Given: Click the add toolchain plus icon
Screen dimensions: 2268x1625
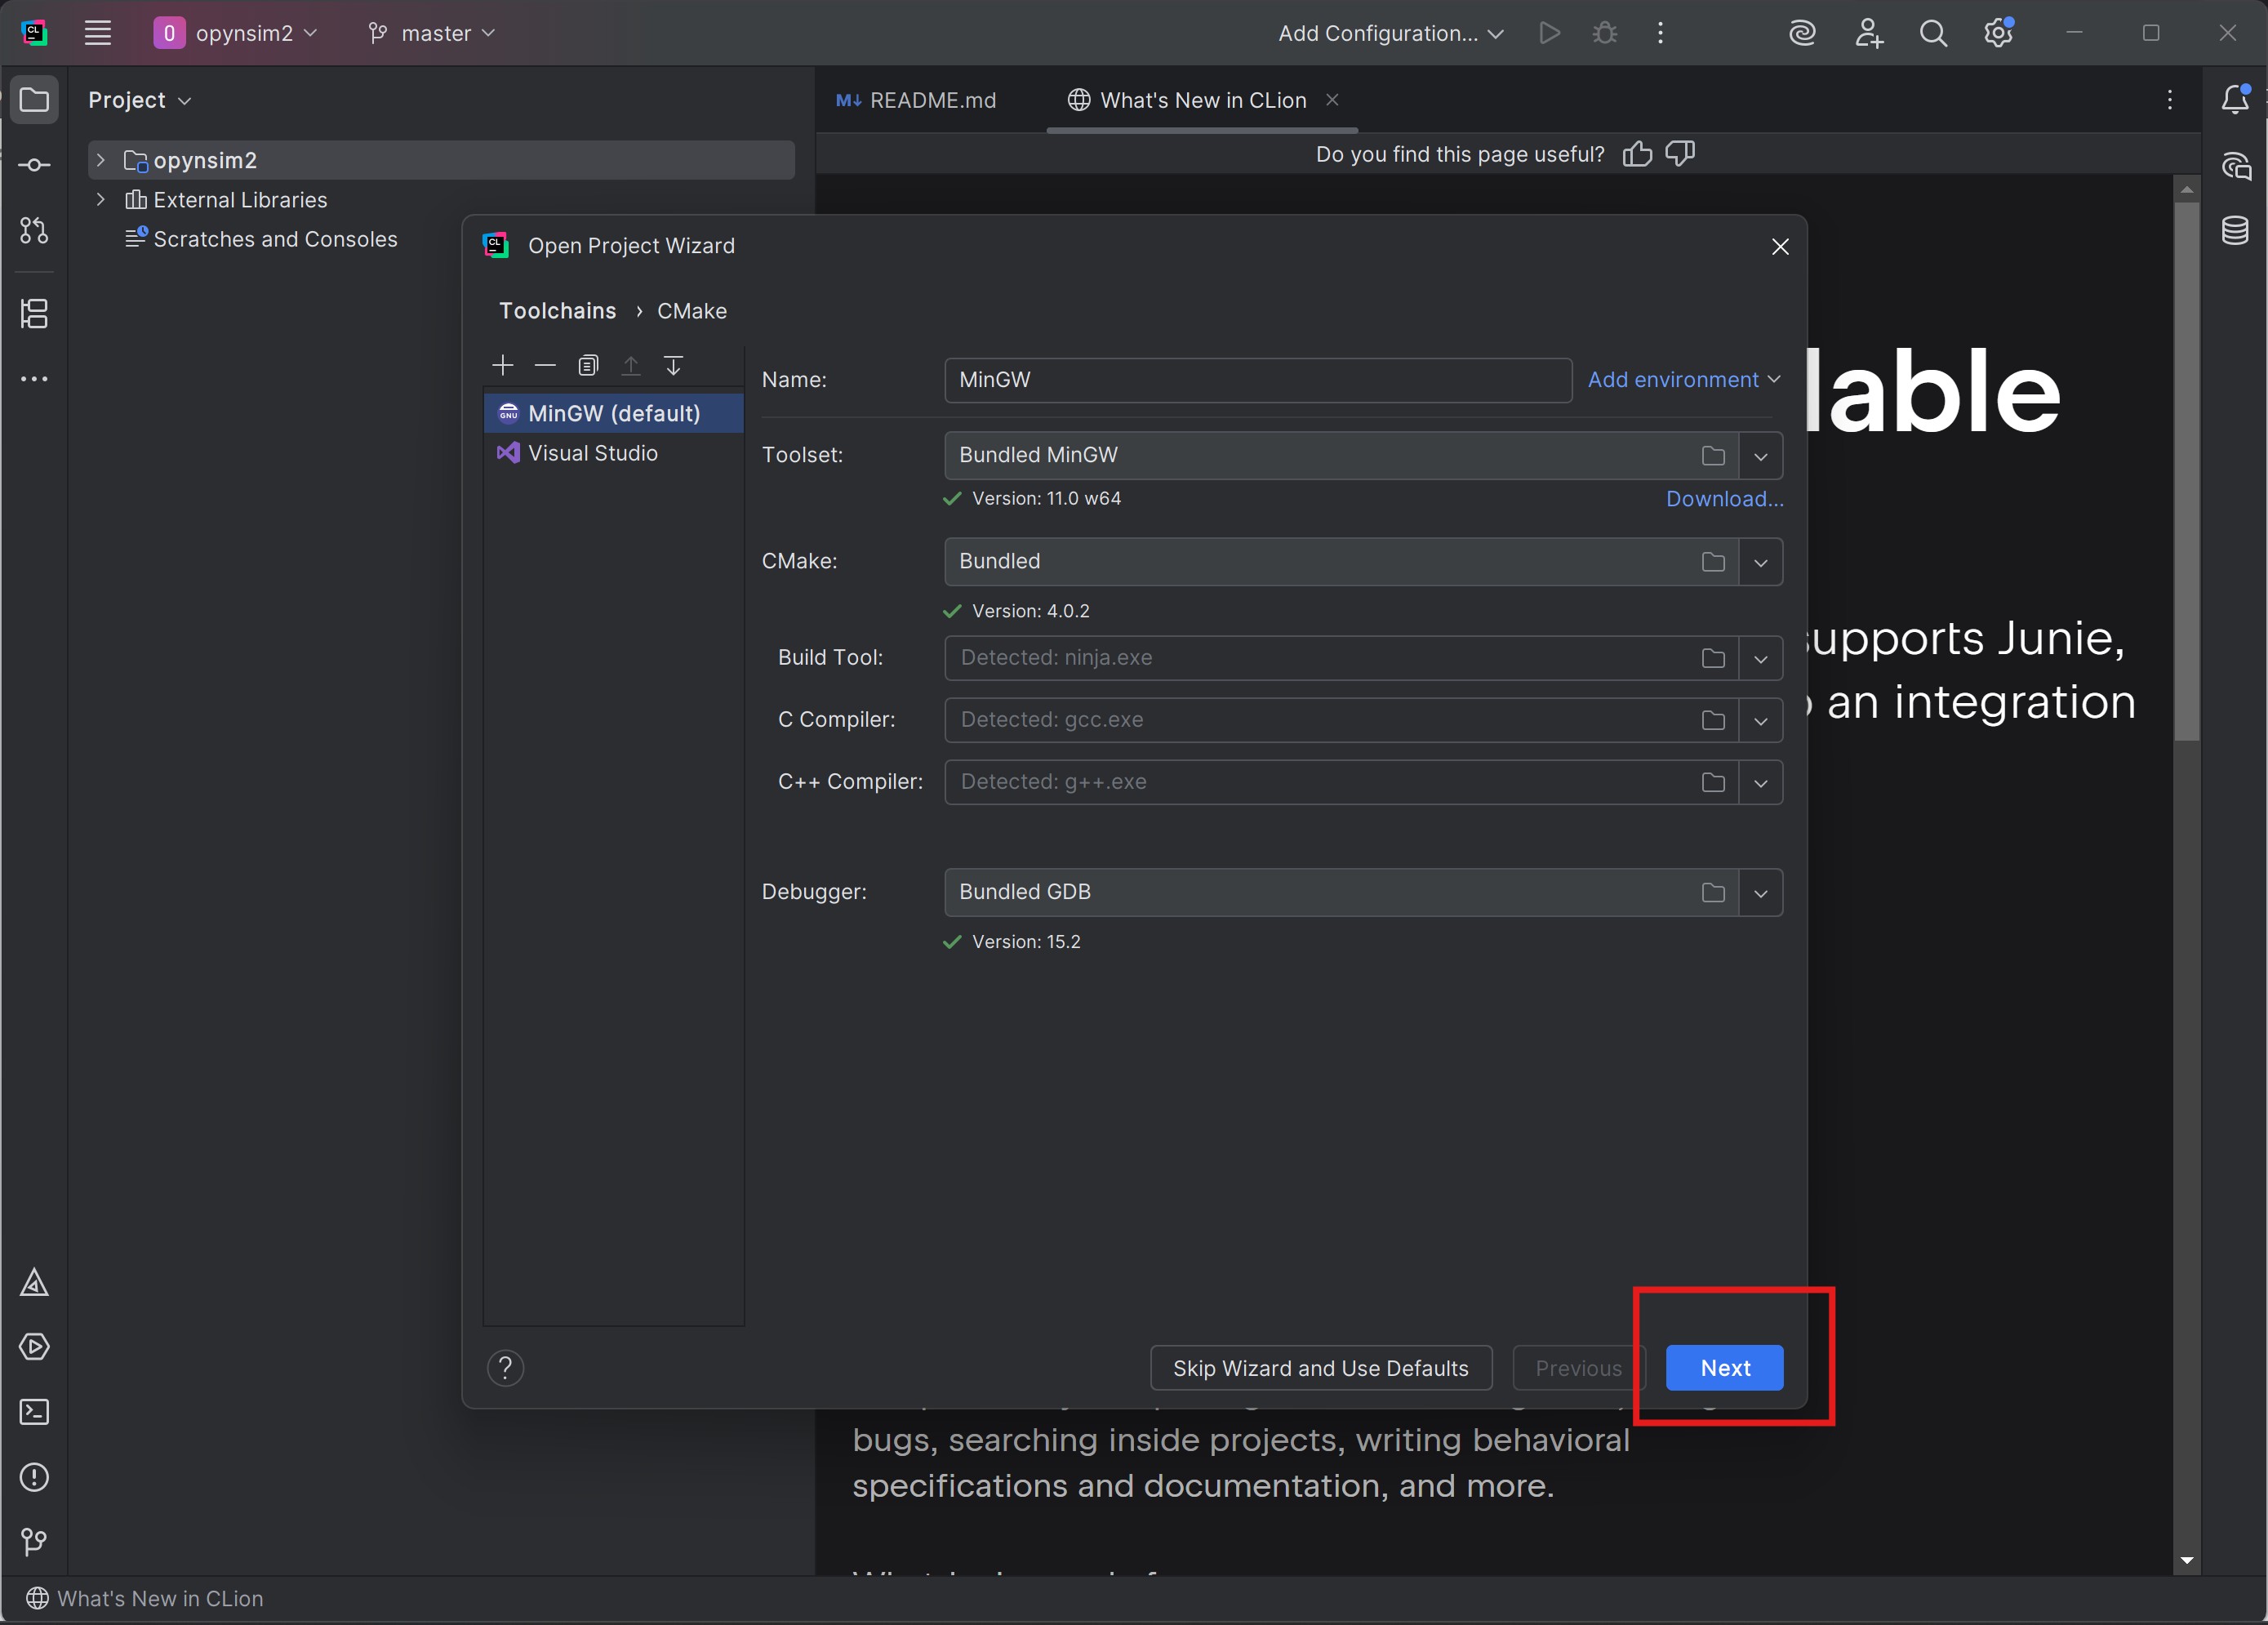Looking at the screenshot, I should coord(503,365).
